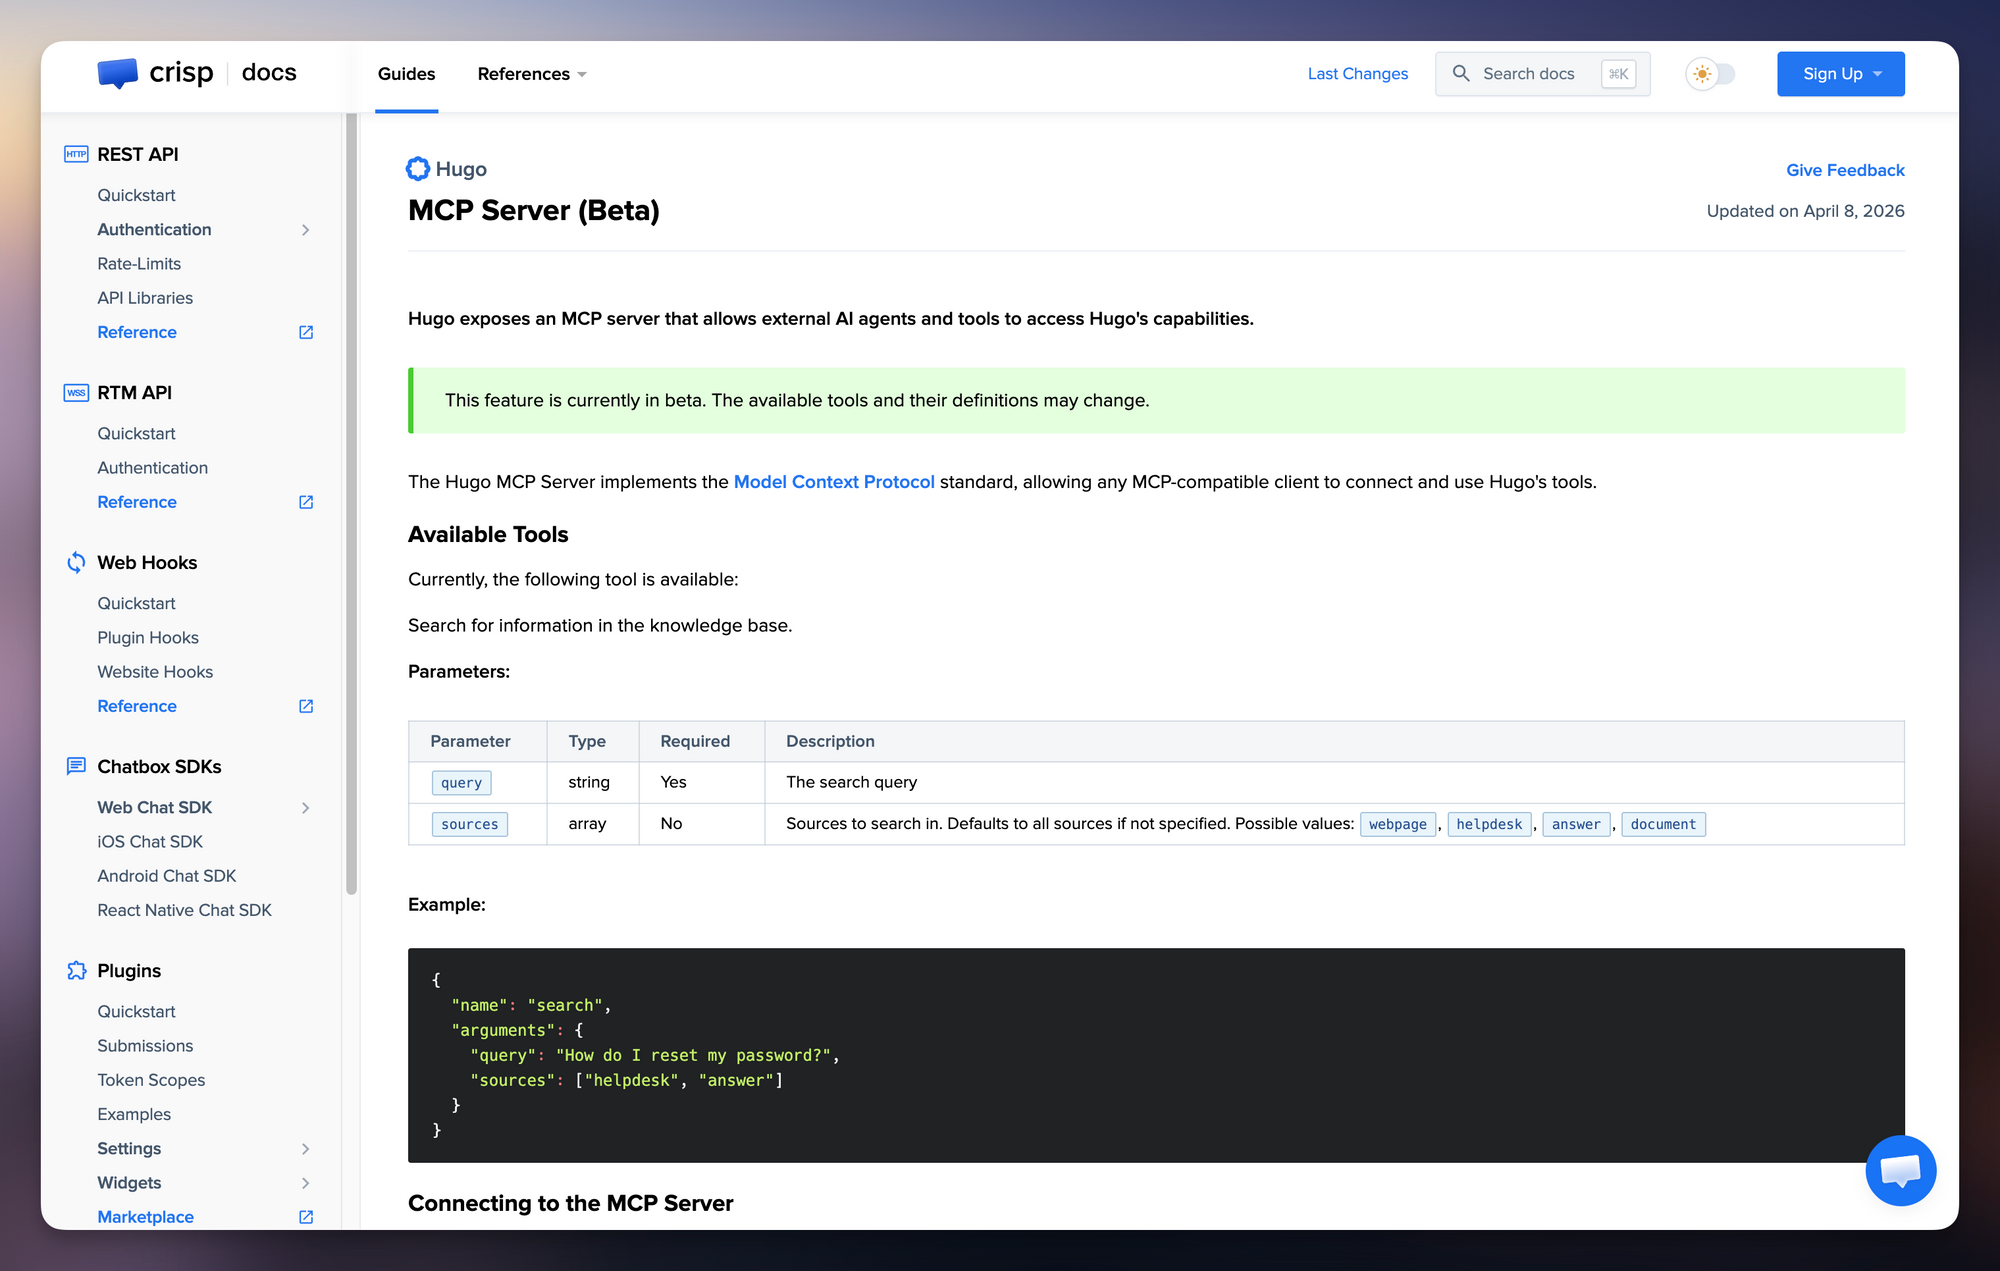Click the document value tag
The image size is (2000, 1271).
pos(1663,824)
